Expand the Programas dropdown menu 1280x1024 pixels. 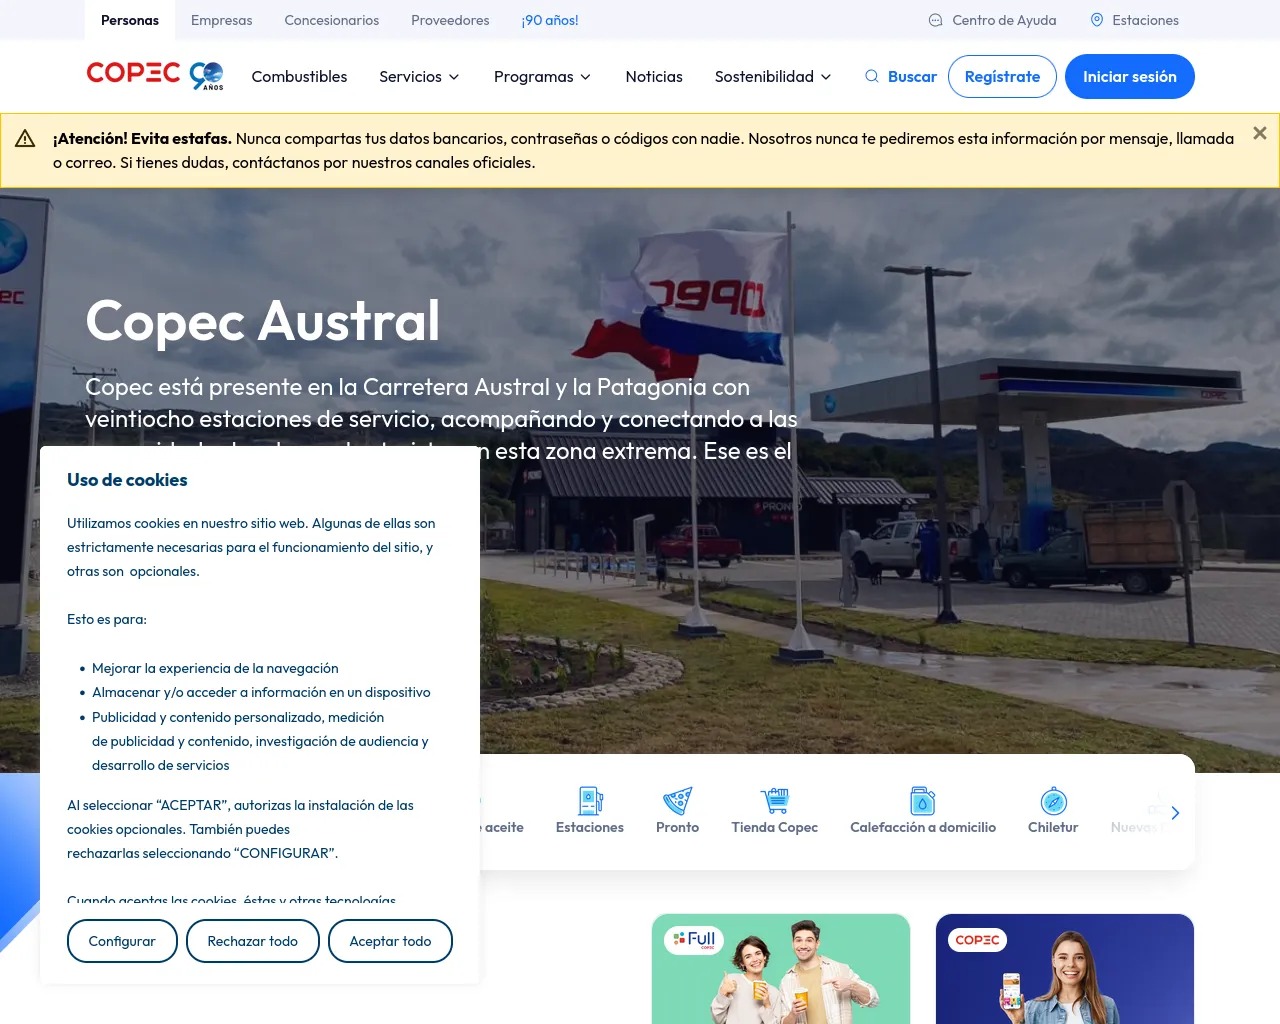point(543,77)
